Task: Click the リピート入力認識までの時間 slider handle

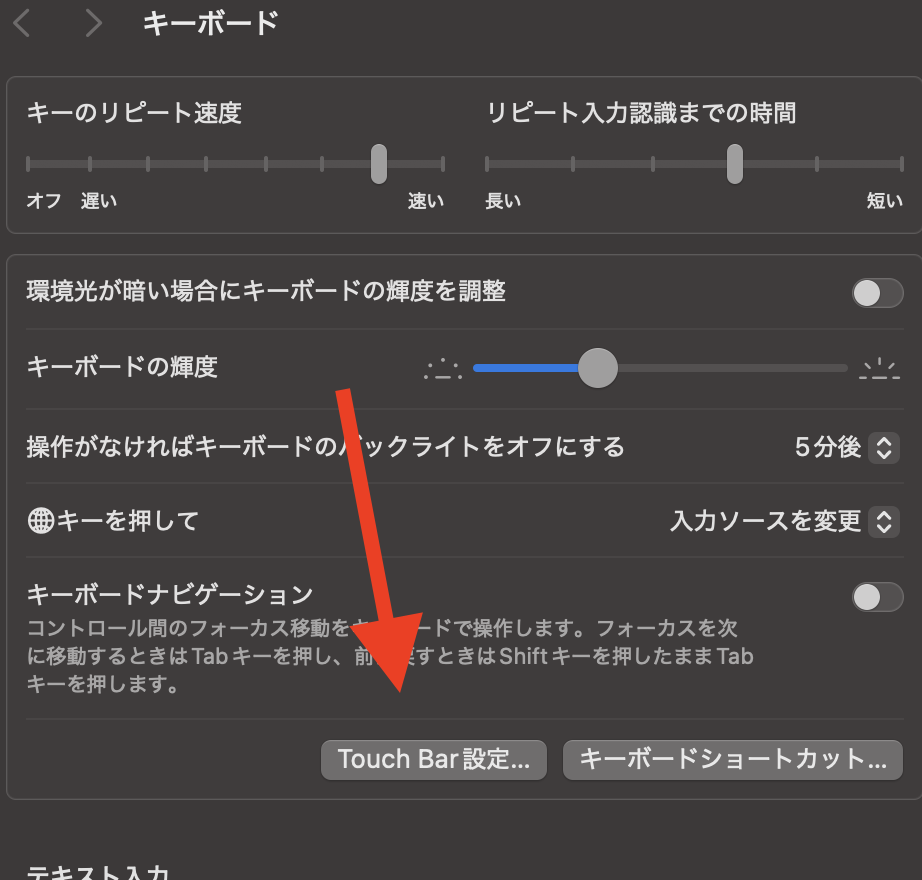Action: click(x=735, y=164)
